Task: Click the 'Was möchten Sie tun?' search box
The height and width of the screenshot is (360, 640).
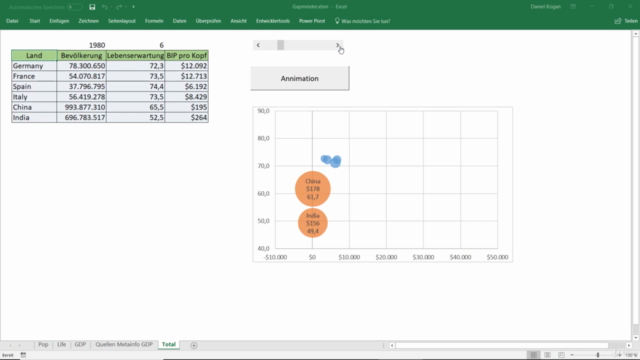Action: [x=362, y=21]
